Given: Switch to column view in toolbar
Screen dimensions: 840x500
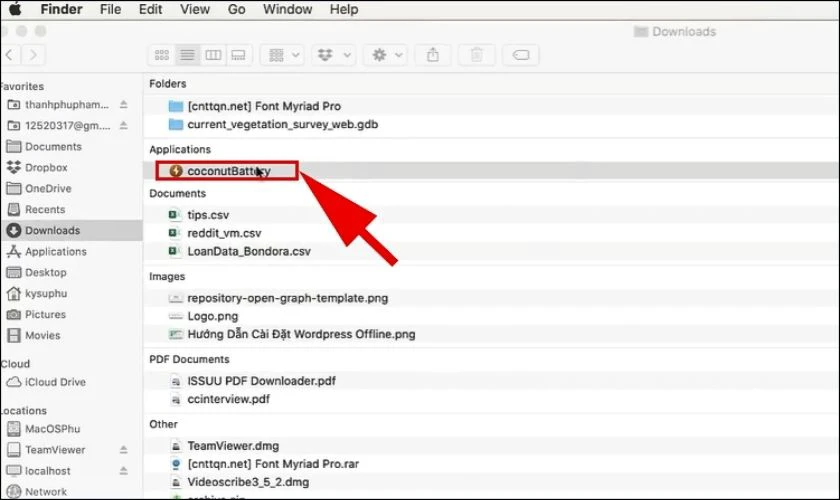Looking at the screenshot, I should [213, 55].
